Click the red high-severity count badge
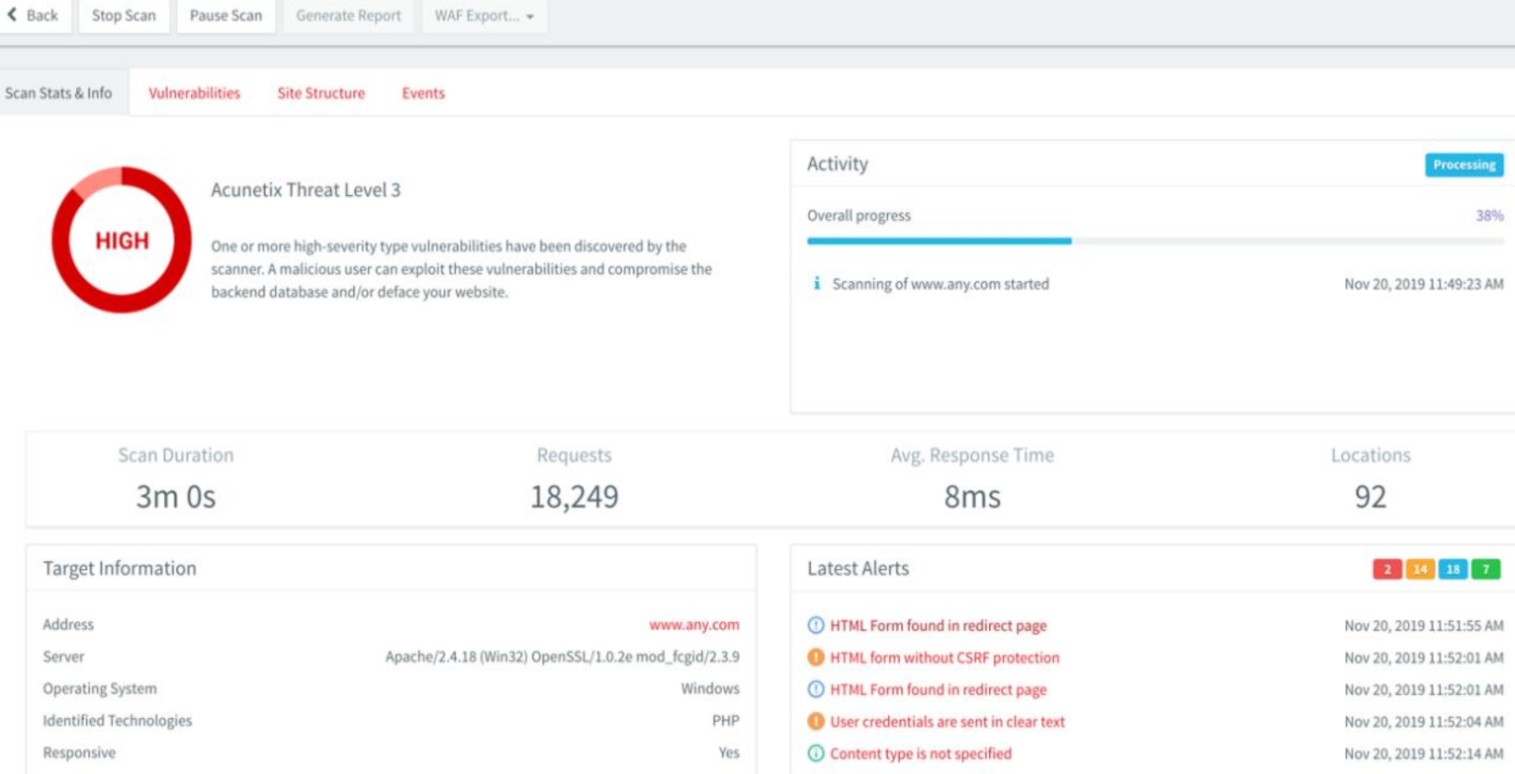Viewport: 1515px width, 774px height. coord(1387,569)
